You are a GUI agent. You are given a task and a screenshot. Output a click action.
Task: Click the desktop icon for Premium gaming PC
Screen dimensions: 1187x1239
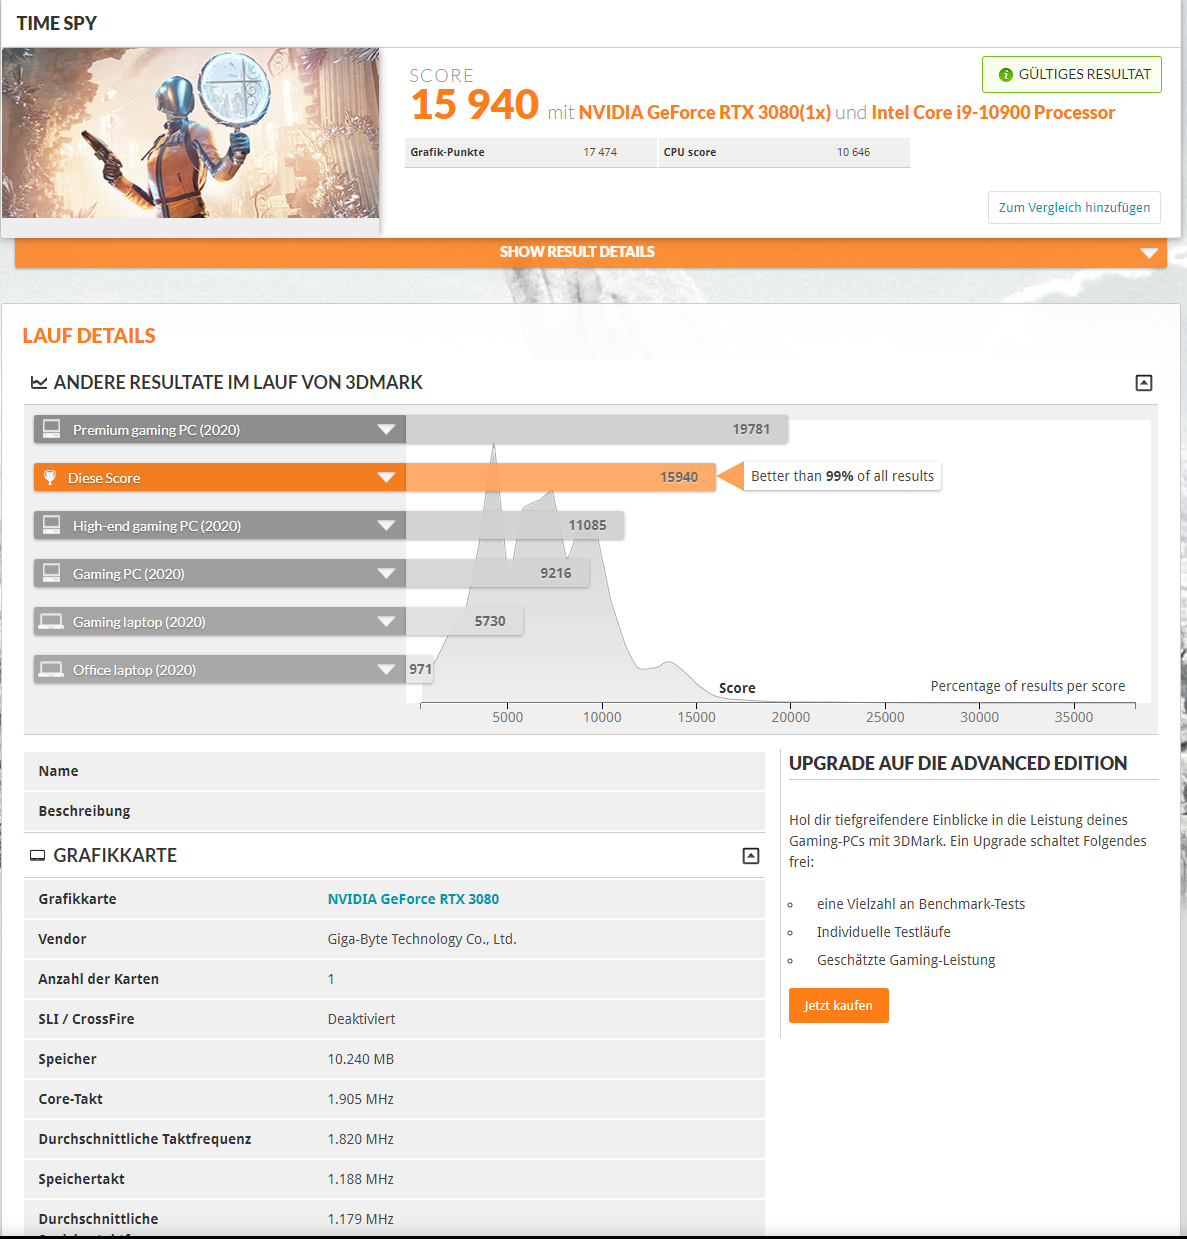pyautogui.click(x=51, y=429)
